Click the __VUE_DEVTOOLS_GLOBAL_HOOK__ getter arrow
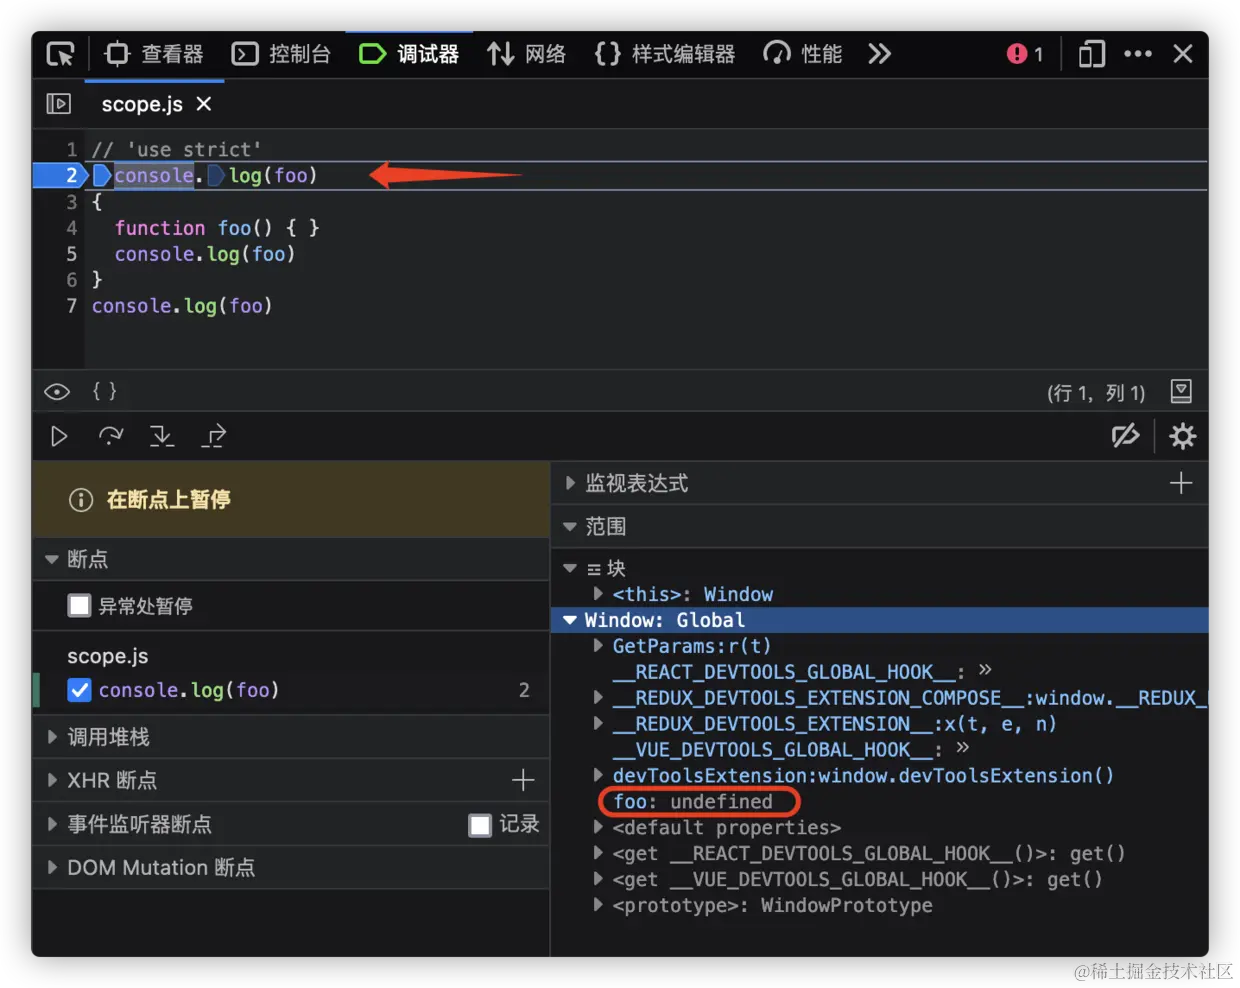1240x988 pixels. (x=963, y=748)
